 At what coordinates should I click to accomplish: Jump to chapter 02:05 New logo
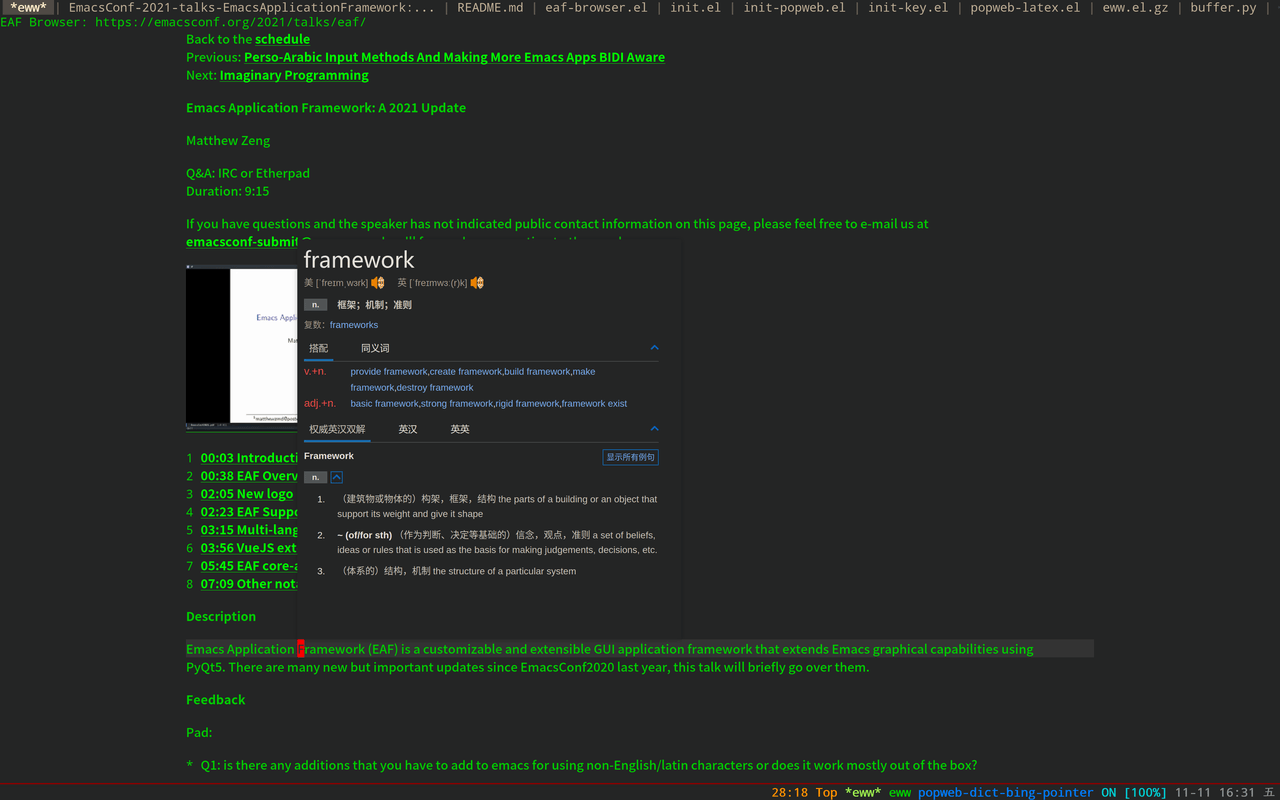[247, 494]
